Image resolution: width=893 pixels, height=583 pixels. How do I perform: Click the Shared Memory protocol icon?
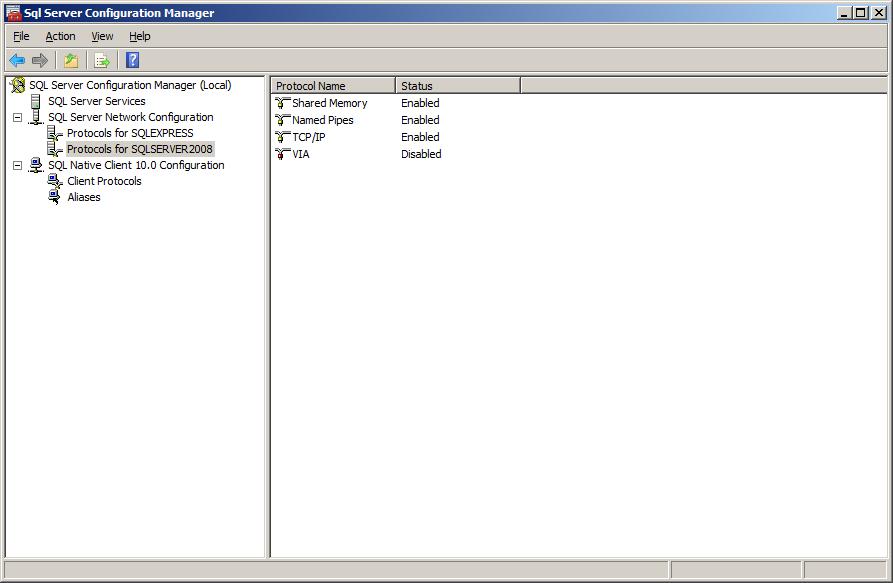[x=282, y=103]
